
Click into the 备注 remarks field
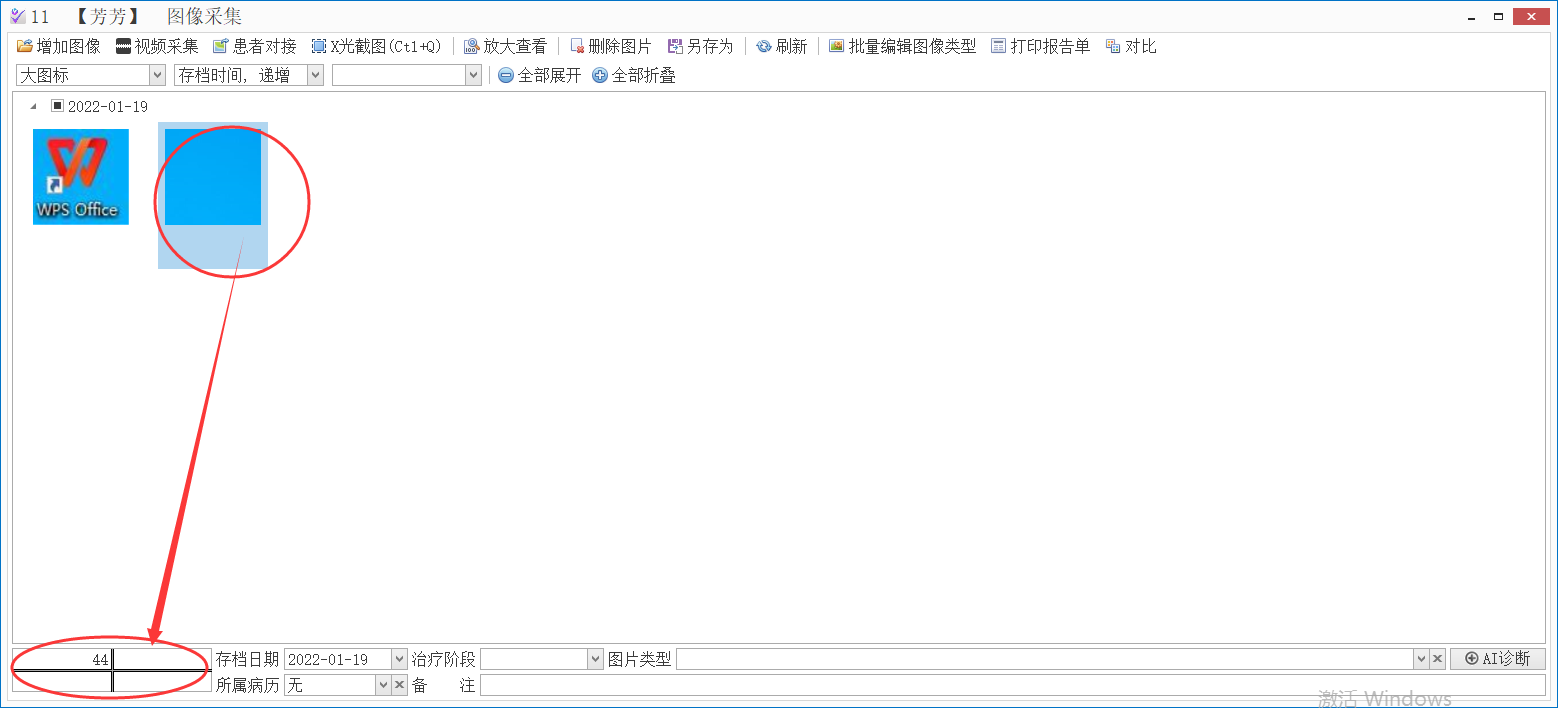point(1013,685)
